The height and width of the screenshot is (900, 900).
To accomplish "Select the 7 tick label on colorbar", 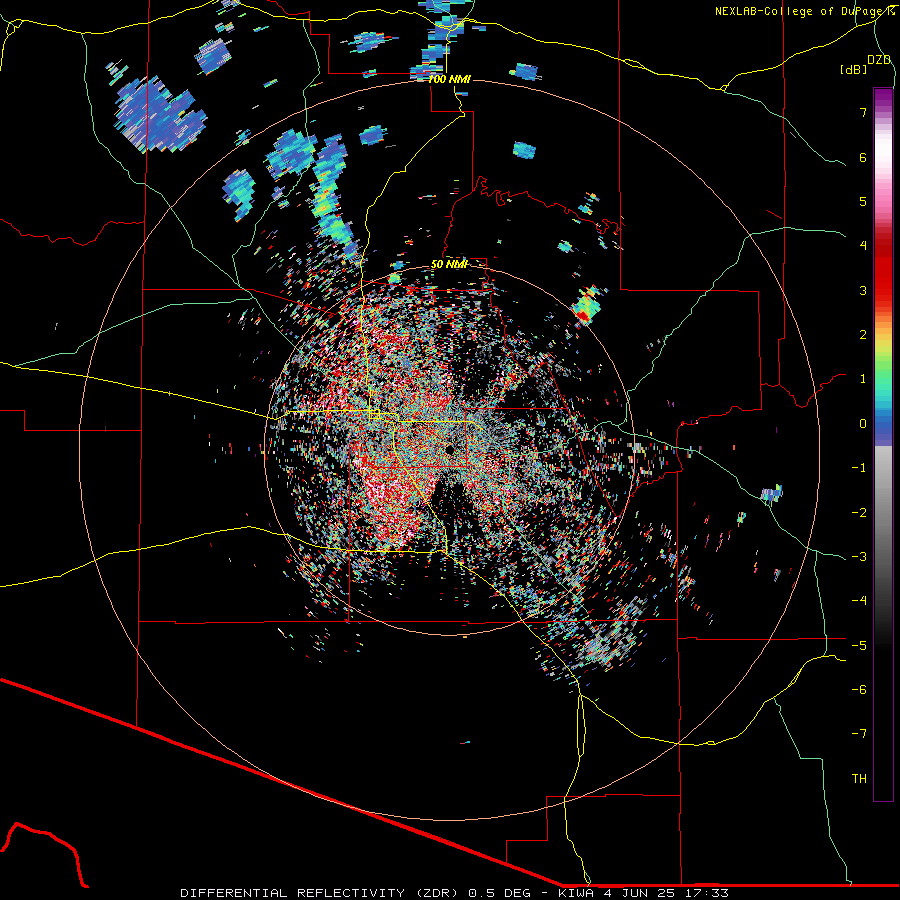I will pos(863,112).
